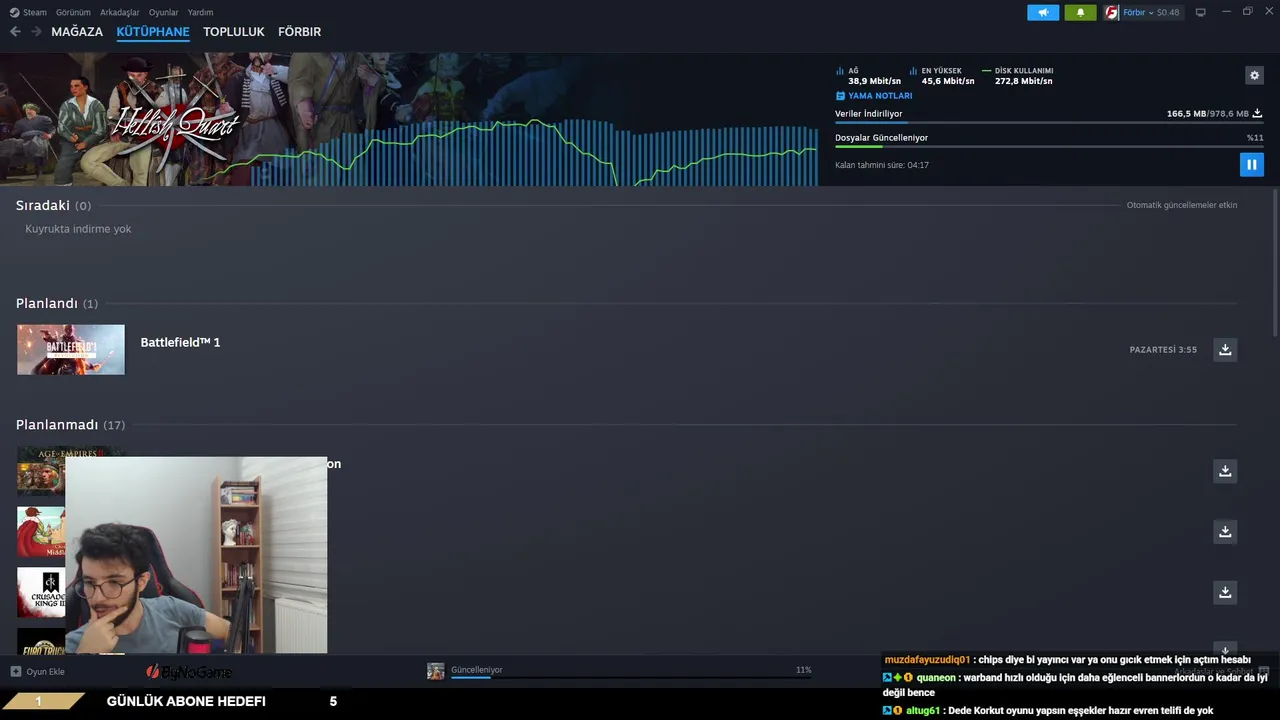Click the PAZARTESİ 3:55 schedule text

(1163, 350)
